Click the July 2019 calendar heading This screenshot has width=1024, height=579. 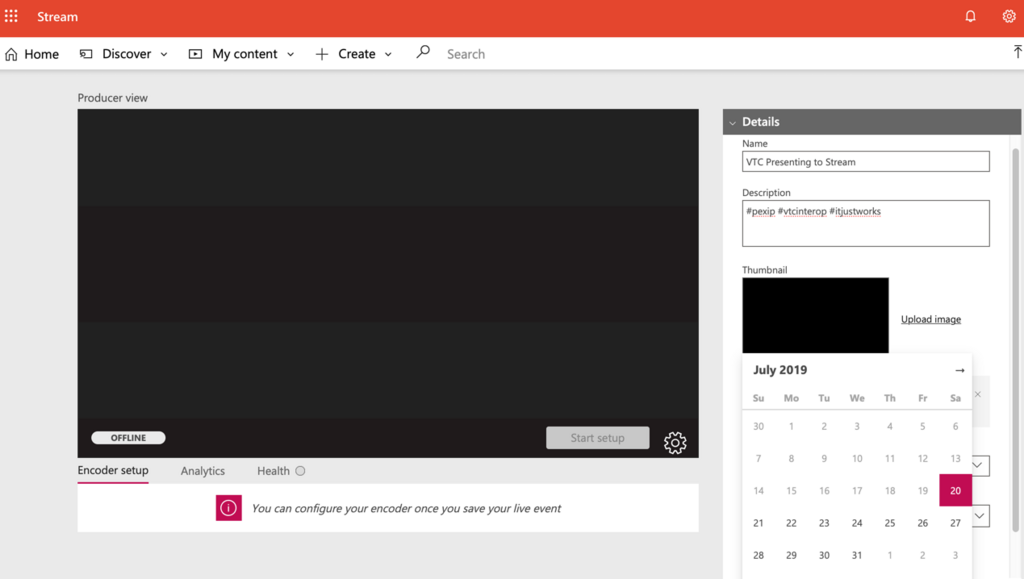pyautogui.click(x=780, y=369)
